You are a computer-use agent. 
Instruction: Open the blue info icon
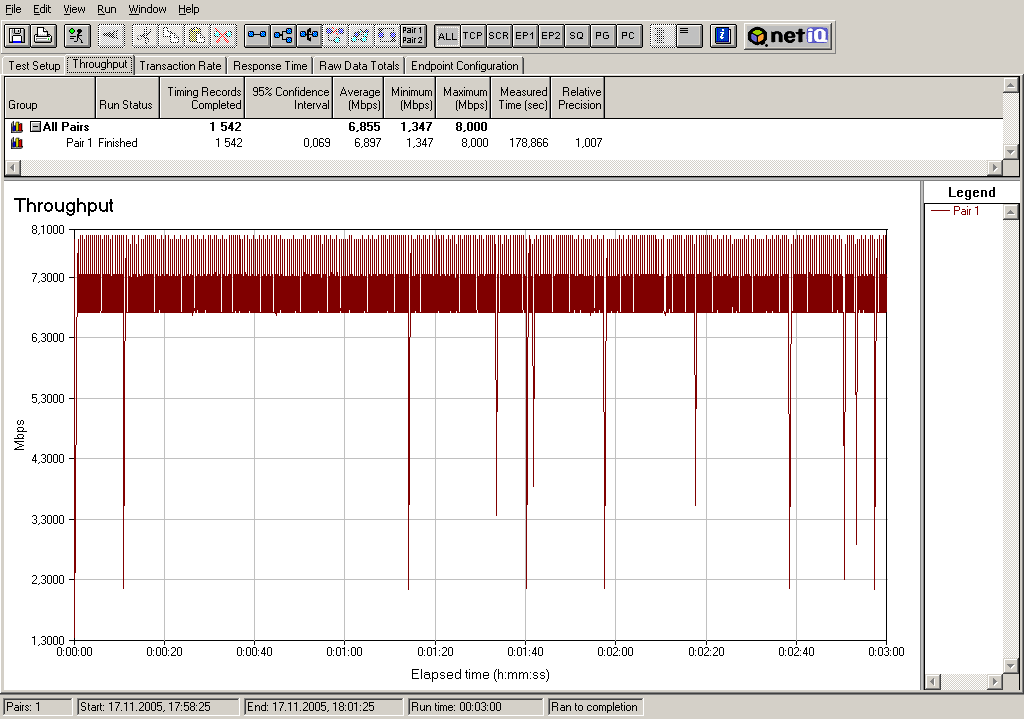point(722,36)
